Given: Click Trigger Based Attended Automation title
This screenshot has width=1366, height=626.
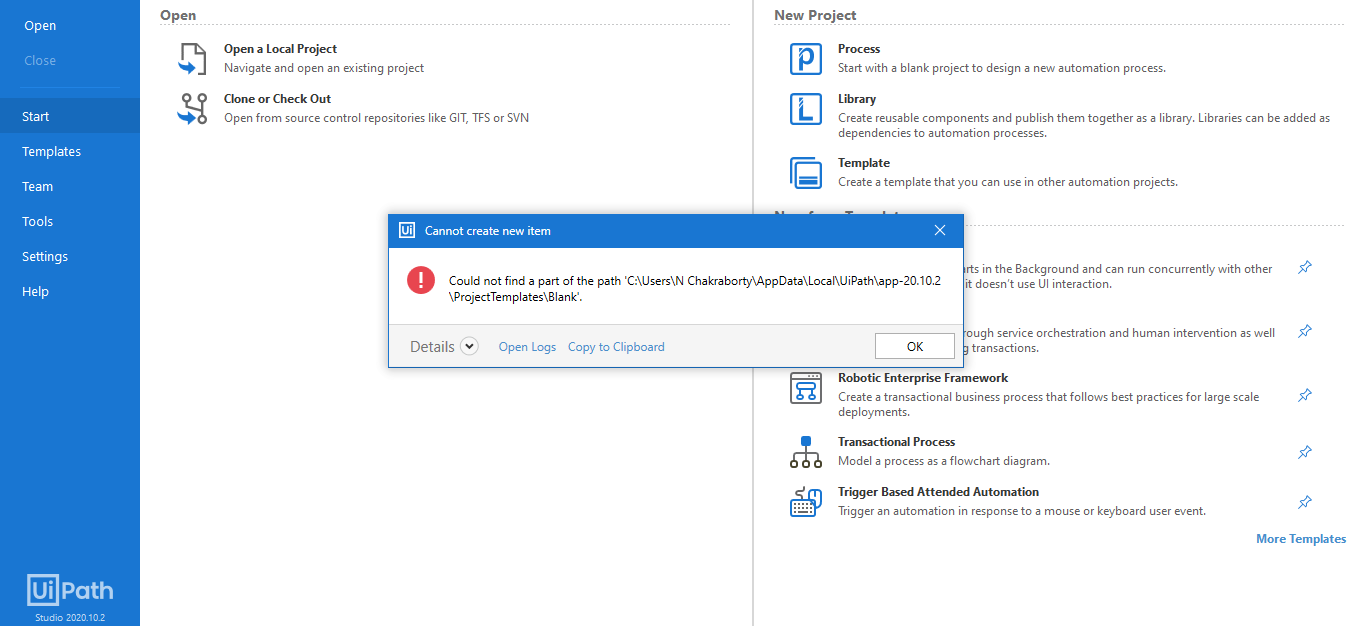Looking at the screenshot, I should coord(938,492).
